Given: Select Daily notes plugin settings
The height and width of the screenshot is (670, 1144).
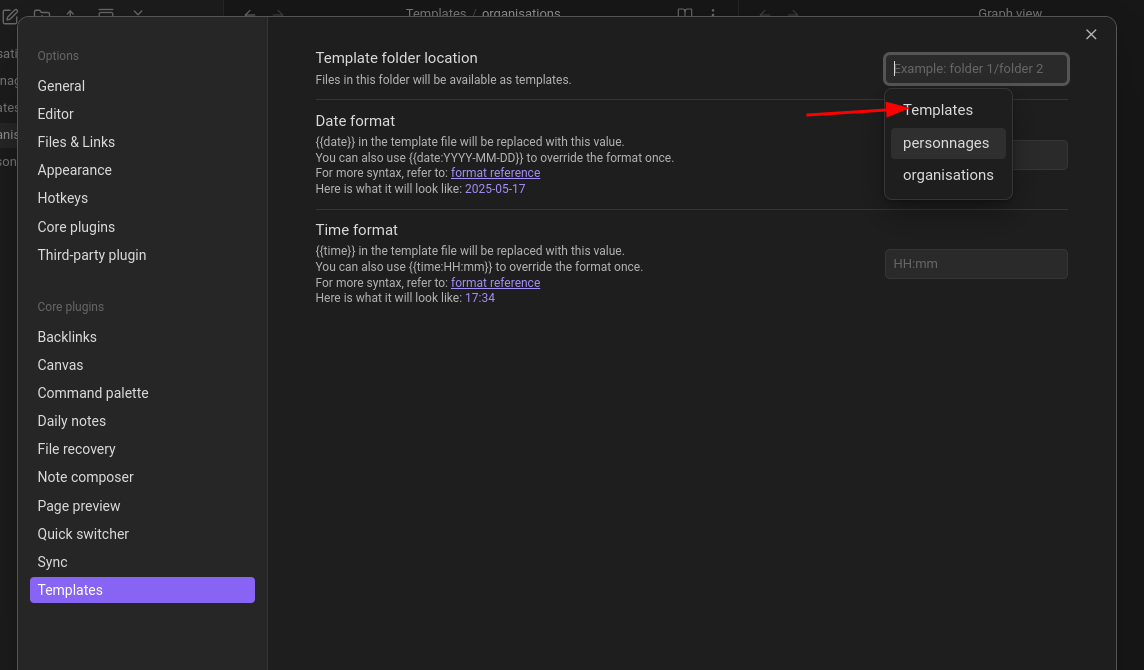Looking at the screenshot, I should click(72, 421).
